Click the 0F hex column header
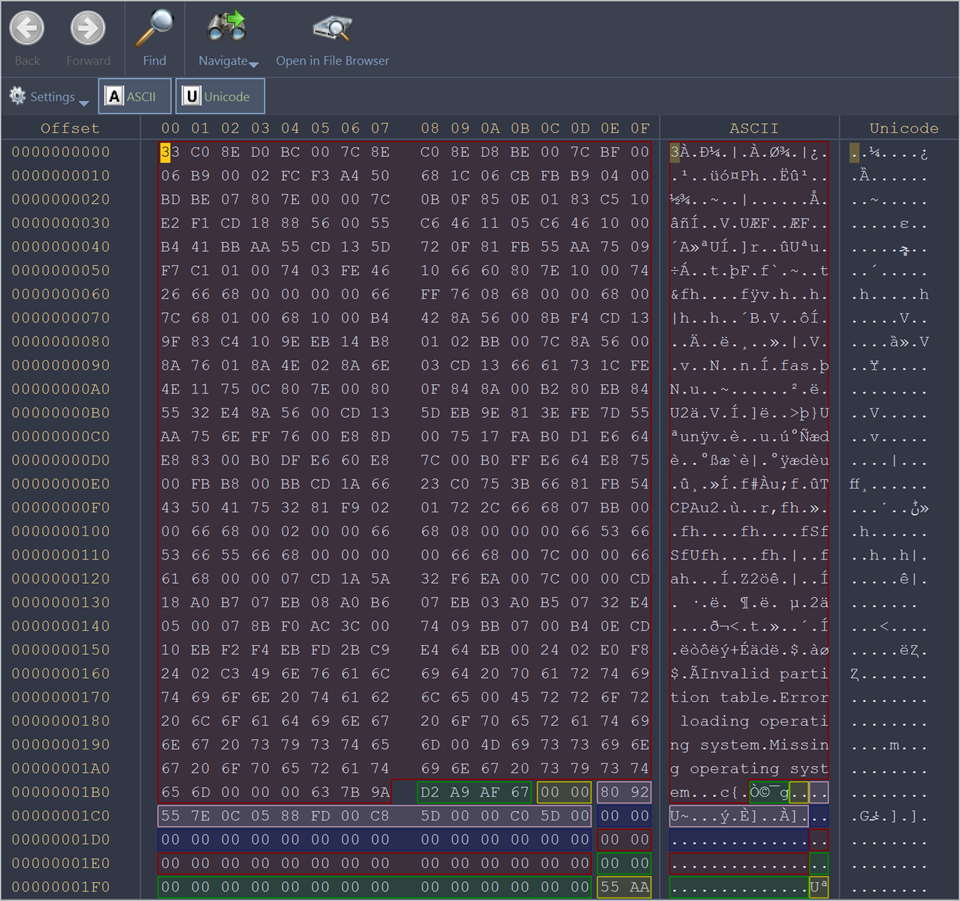This screenshot has width=960, height=901. 639,128
